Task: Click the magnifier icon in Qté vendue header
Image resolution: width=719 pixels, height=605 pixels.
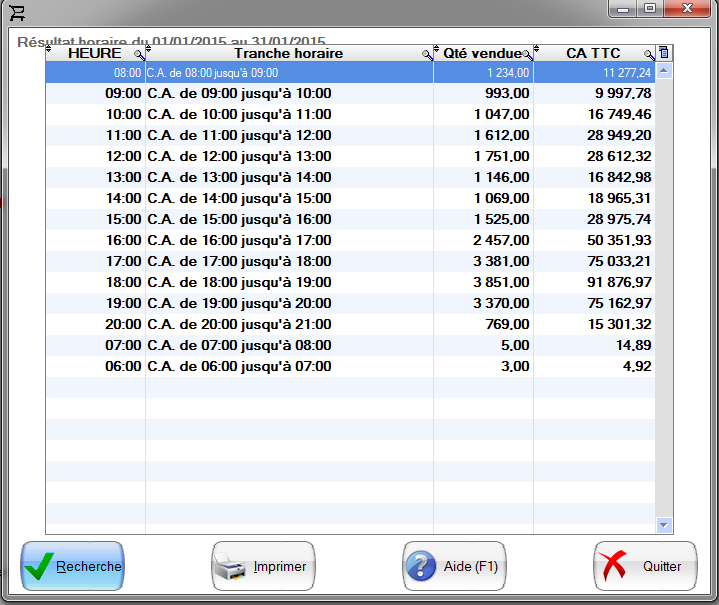Action: coord(527,54)
